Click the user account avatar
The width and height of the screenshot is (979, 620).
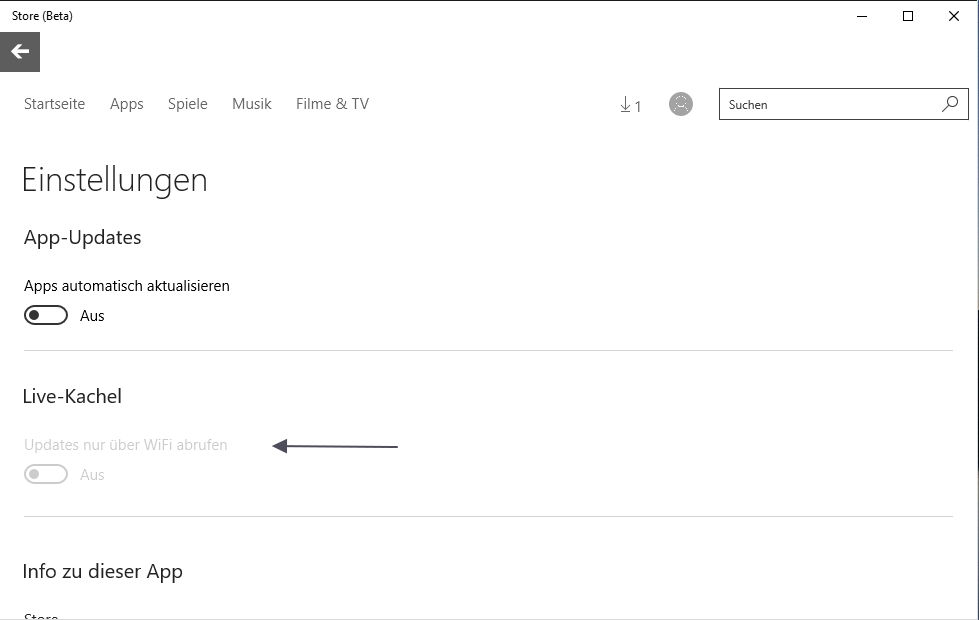[681, 104]
